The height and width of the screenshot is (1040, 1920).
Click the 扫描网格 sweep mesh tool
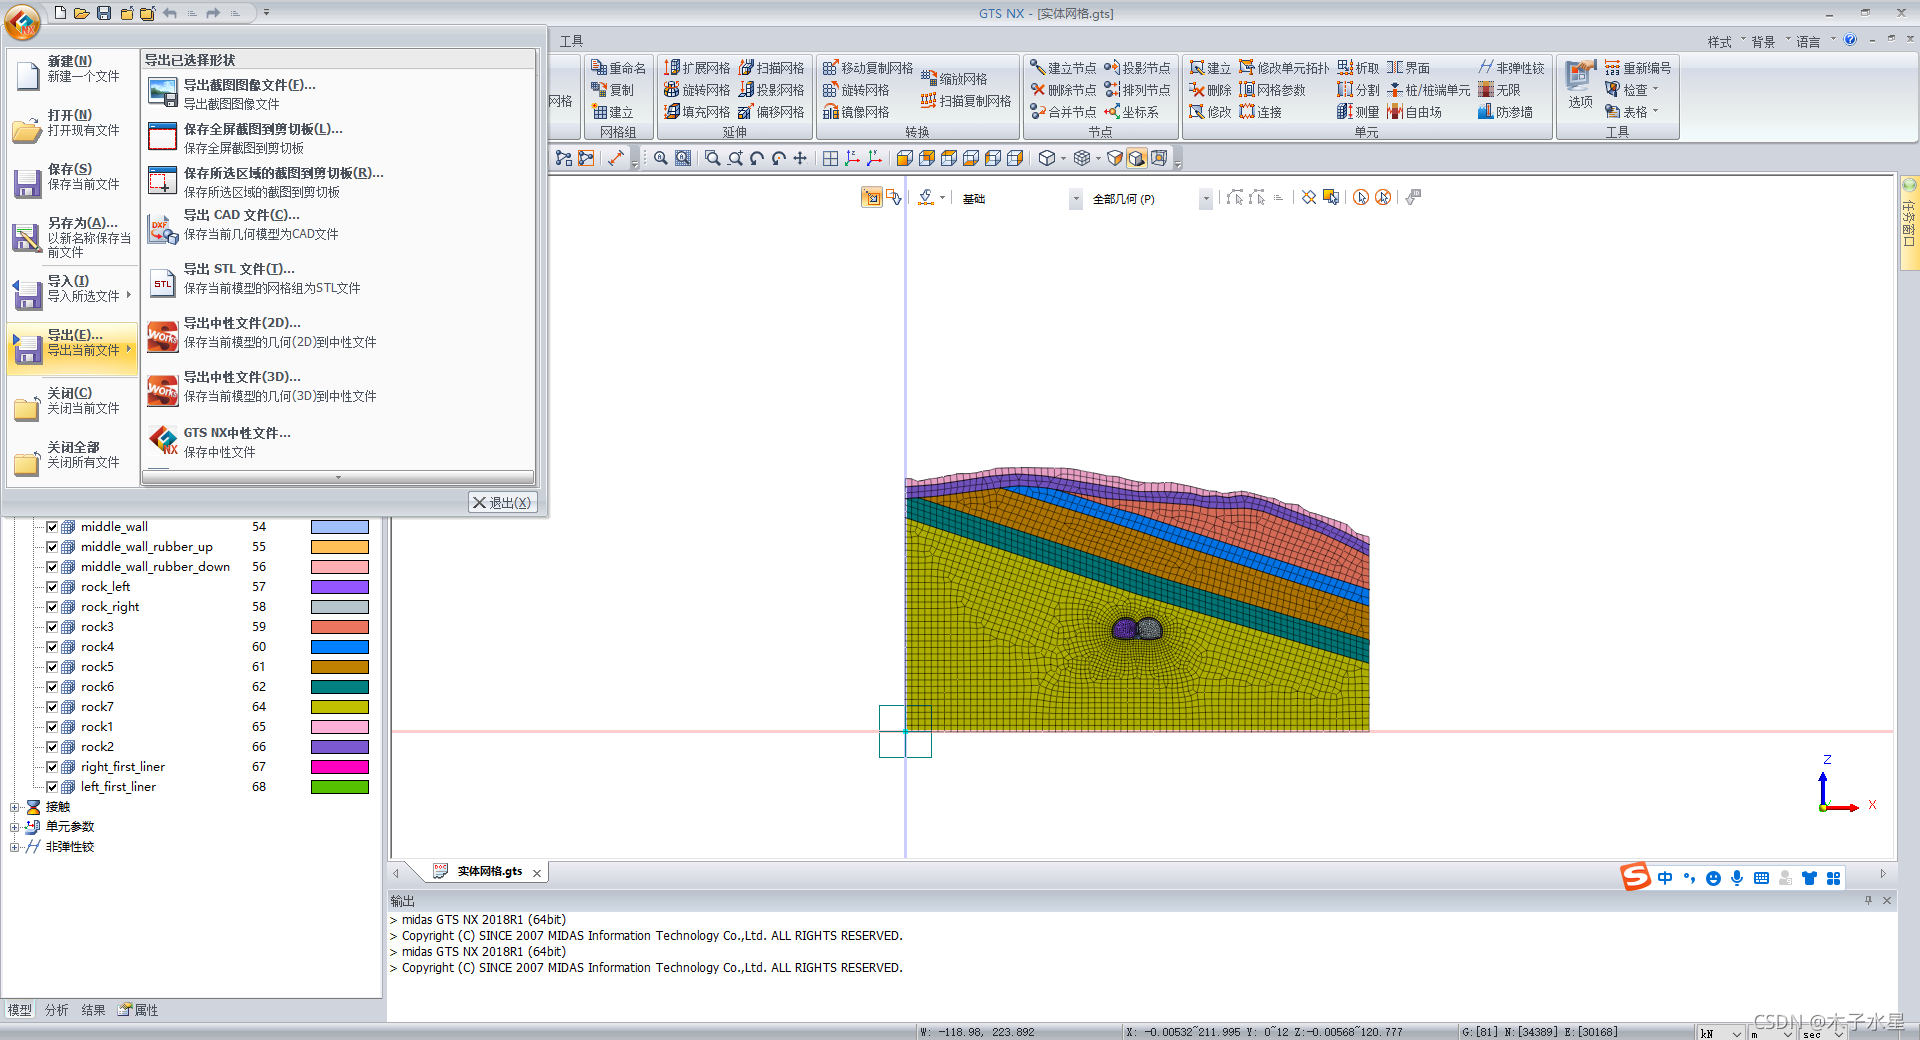[x=771, y=68]
